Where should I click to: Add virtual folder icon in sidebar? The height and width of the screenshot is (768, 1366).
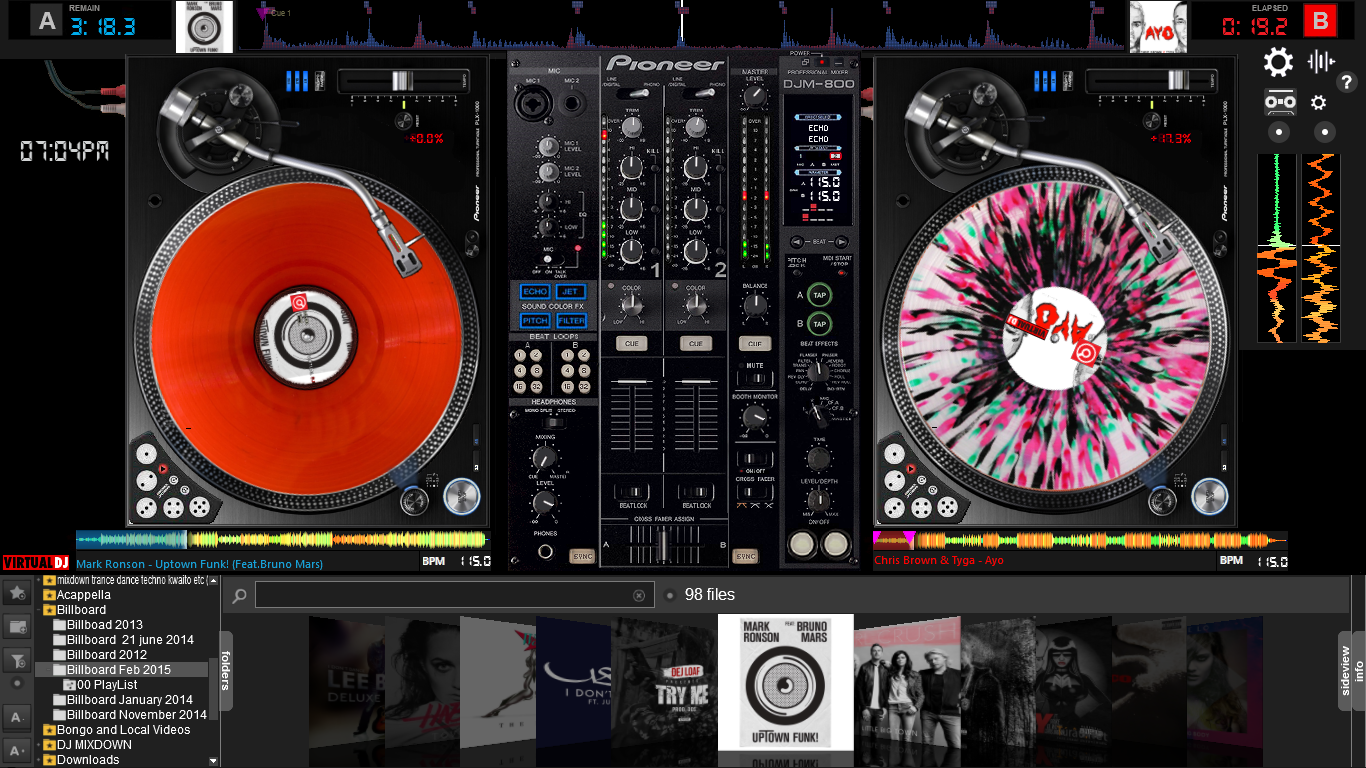click(16, 626)
